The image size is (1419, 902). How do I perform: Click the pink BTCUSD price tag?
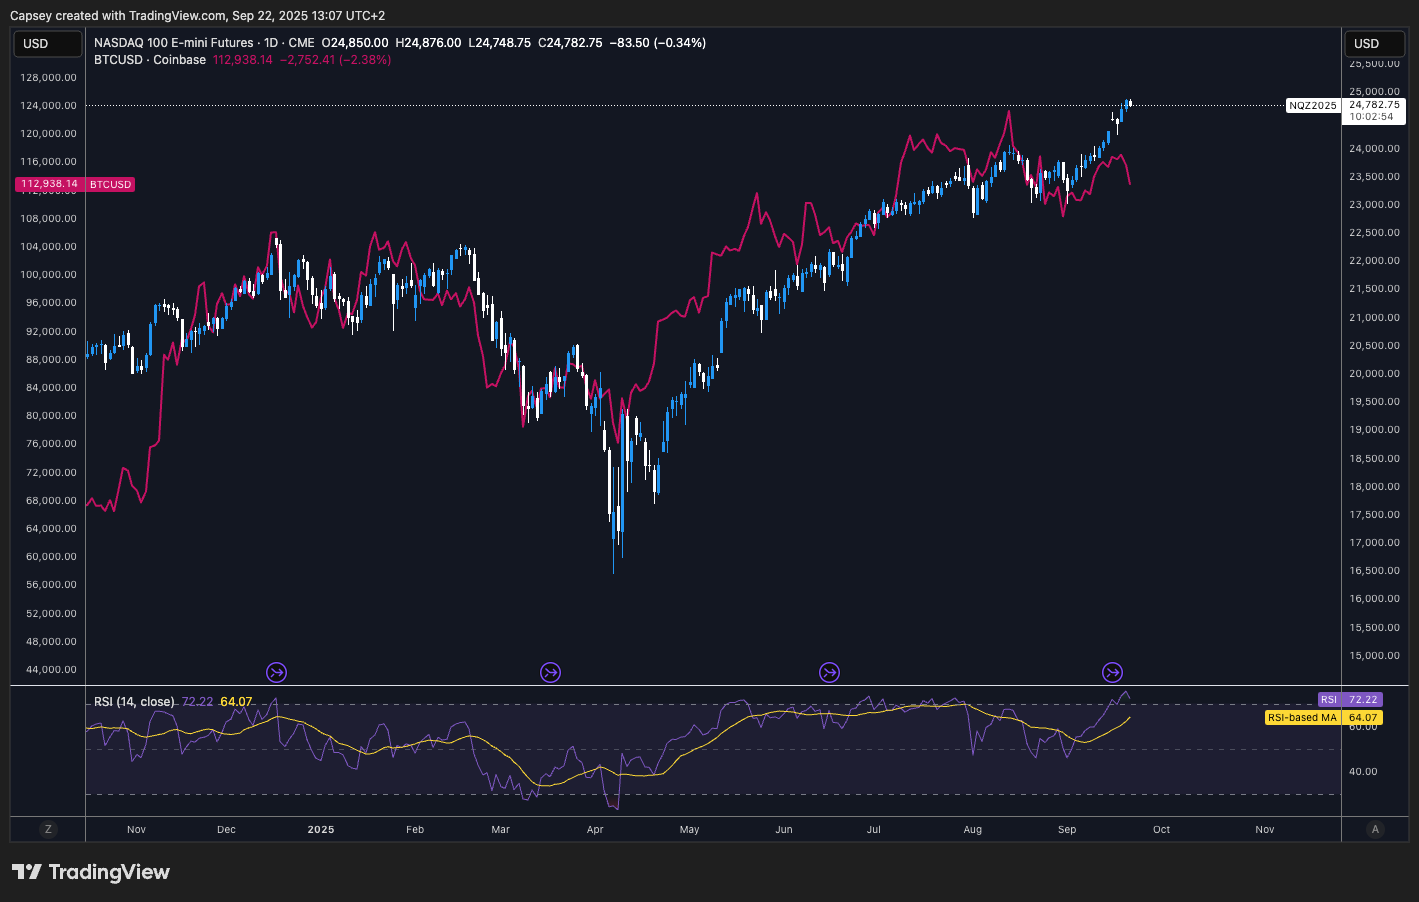[x=75, y=185]
